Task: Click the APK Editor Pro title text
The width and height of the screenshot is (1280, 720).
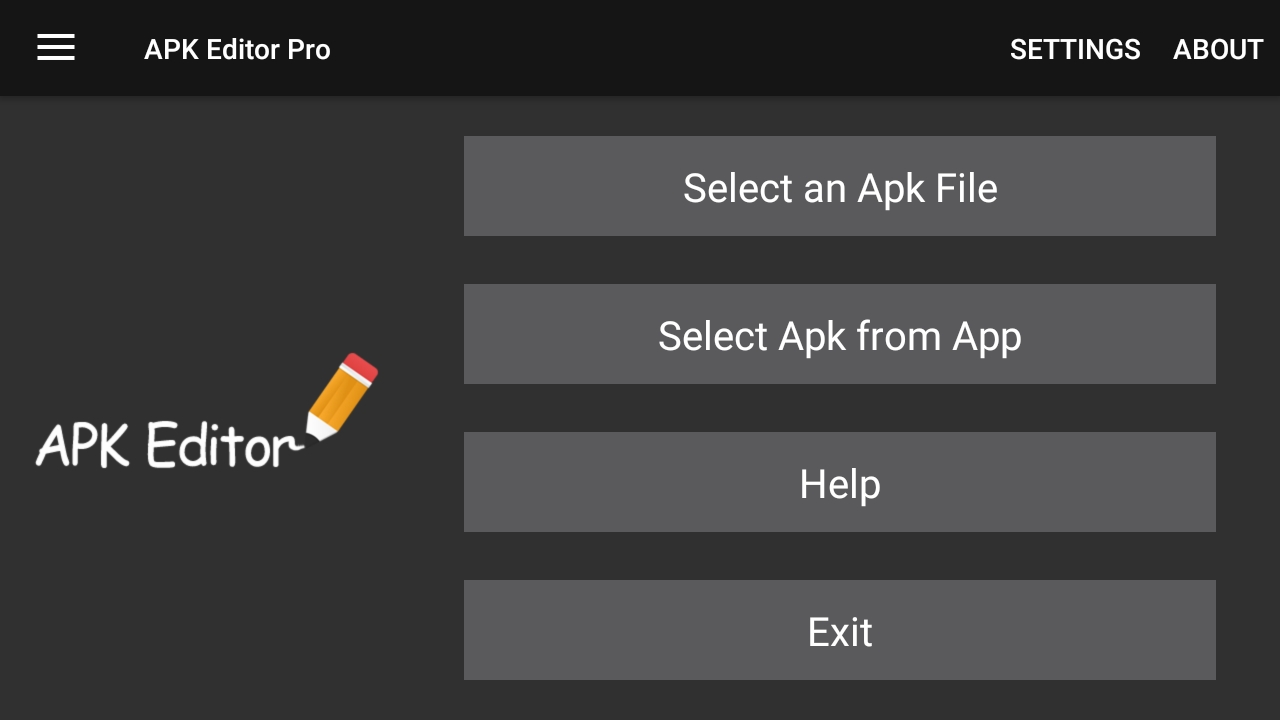Action: coord(237,49)
